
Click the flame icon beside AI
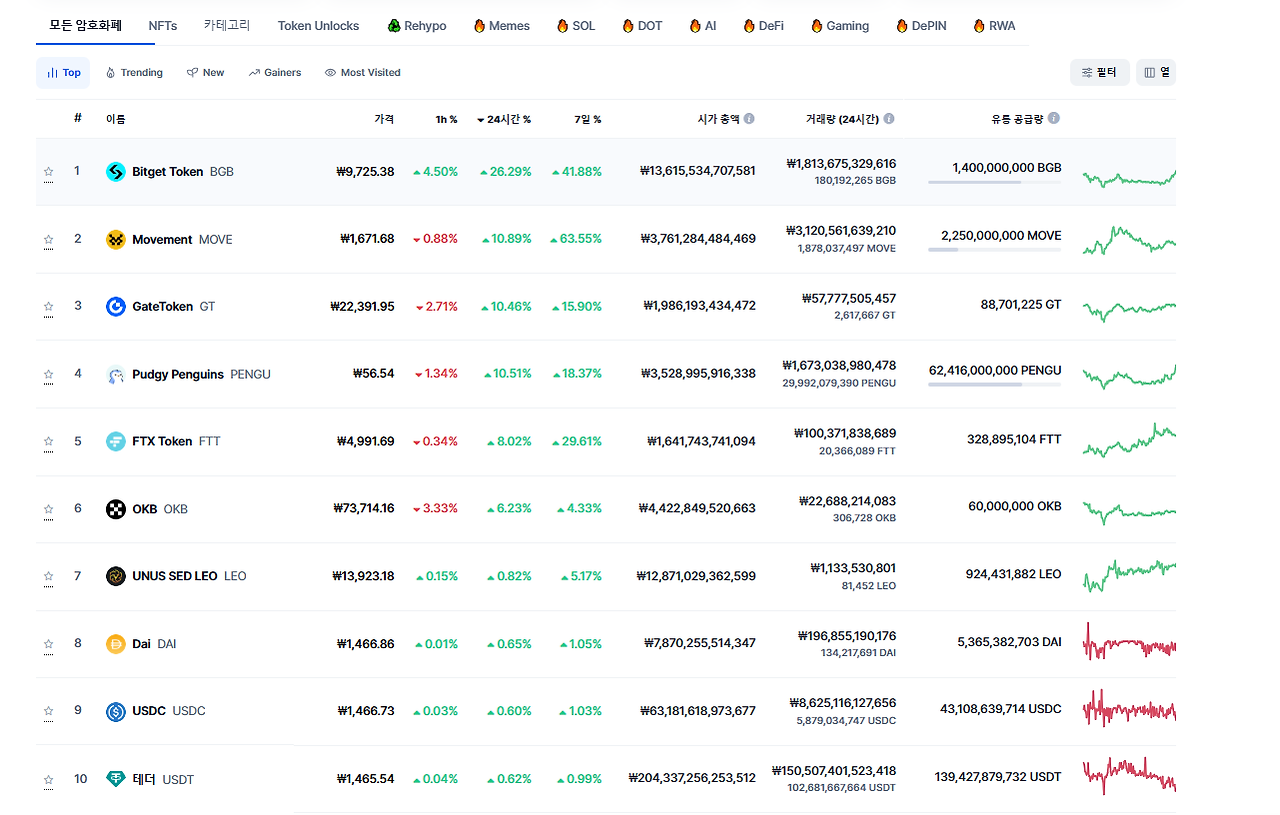(x=695, y=26)
